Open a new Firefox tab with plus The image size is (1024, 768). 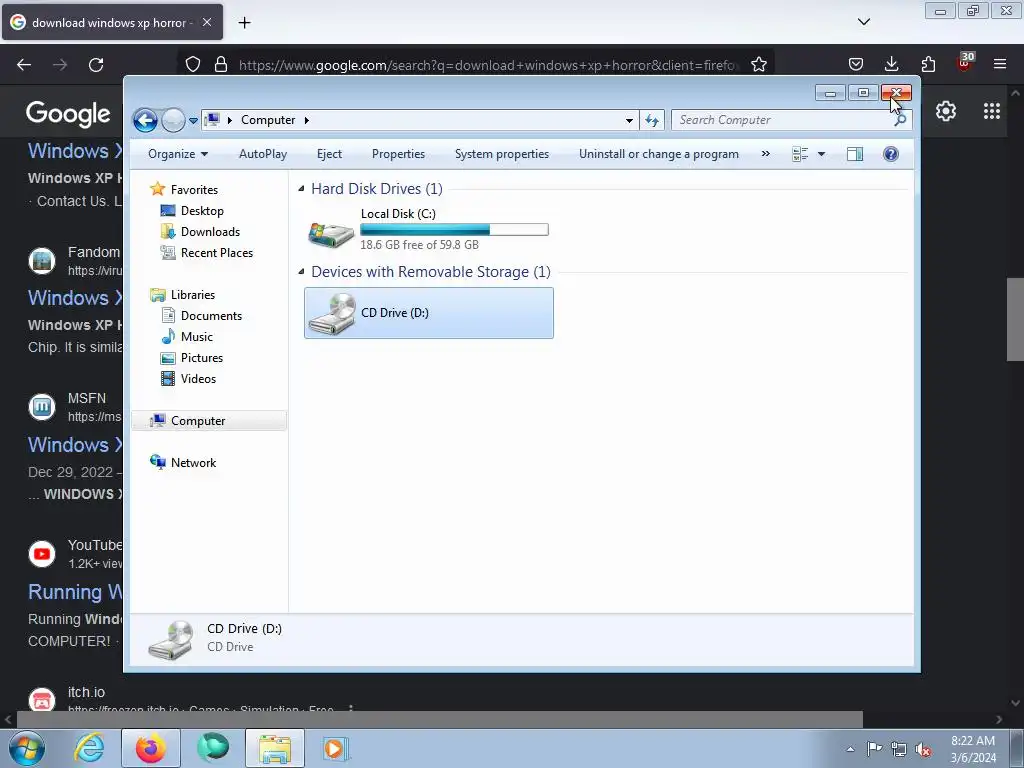244,23
